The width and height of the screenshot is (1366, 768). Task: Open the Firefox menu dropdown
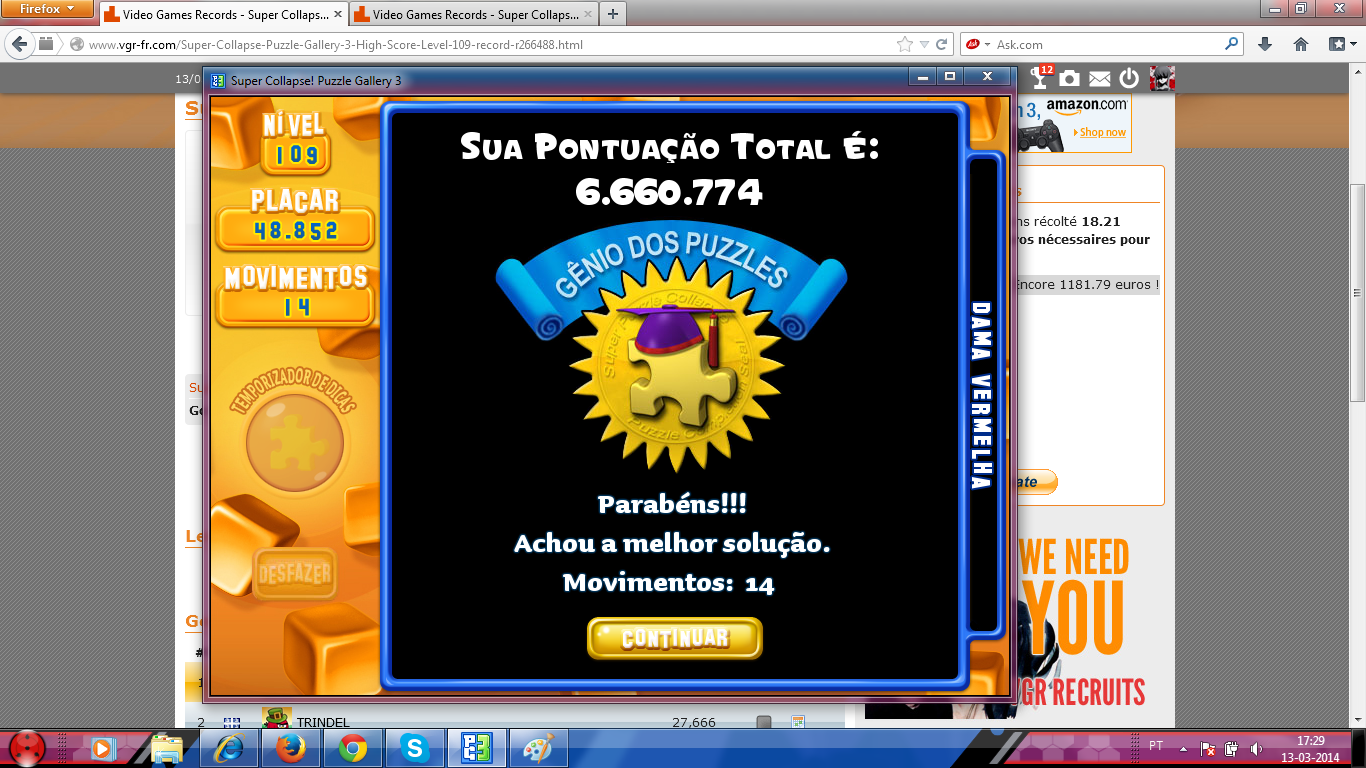[x=48, y=9]
